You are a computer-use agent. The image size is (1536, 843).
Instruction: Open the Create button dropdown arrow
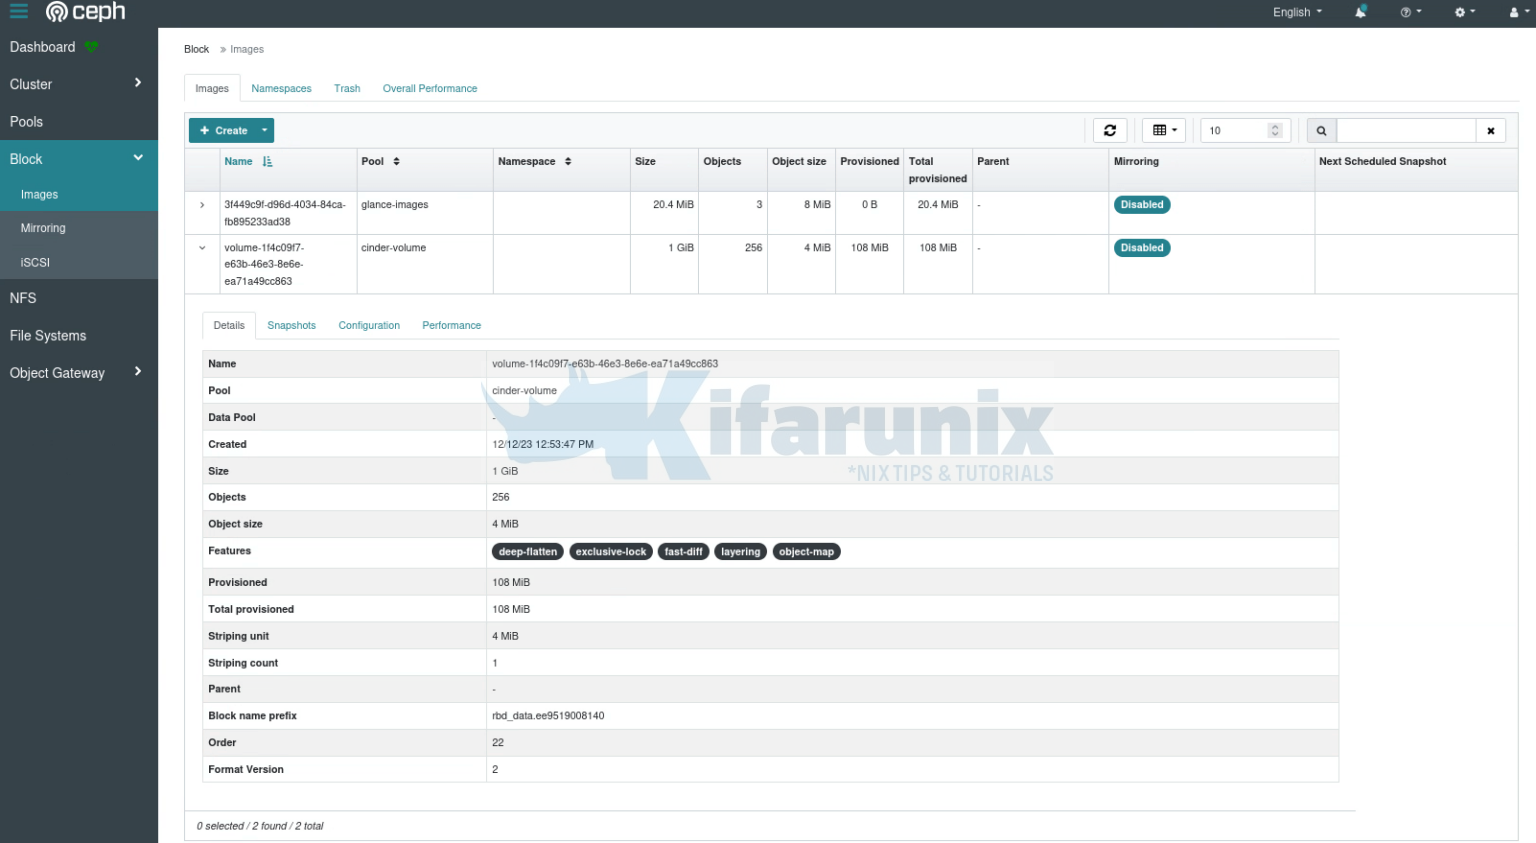[263, 130]
